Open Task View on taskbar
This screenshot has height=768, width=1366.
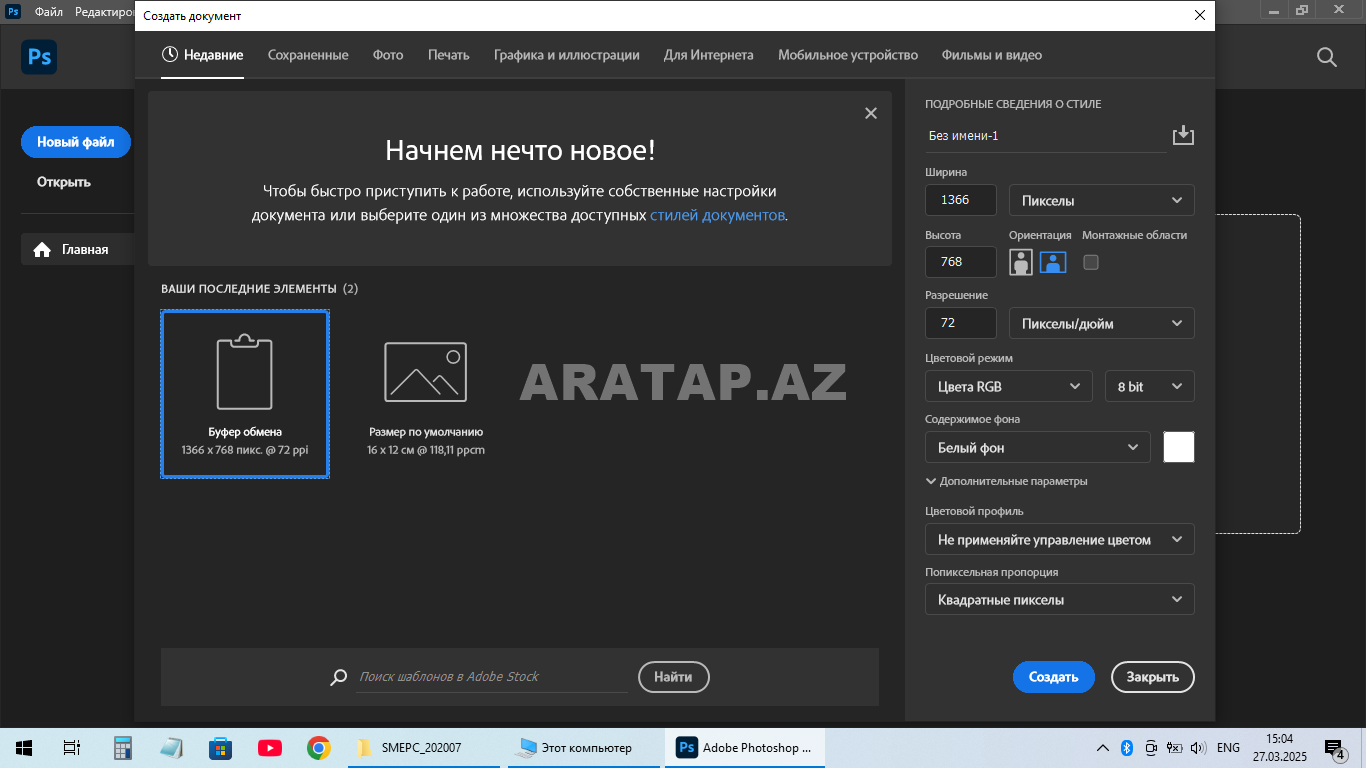coord(72,747)
